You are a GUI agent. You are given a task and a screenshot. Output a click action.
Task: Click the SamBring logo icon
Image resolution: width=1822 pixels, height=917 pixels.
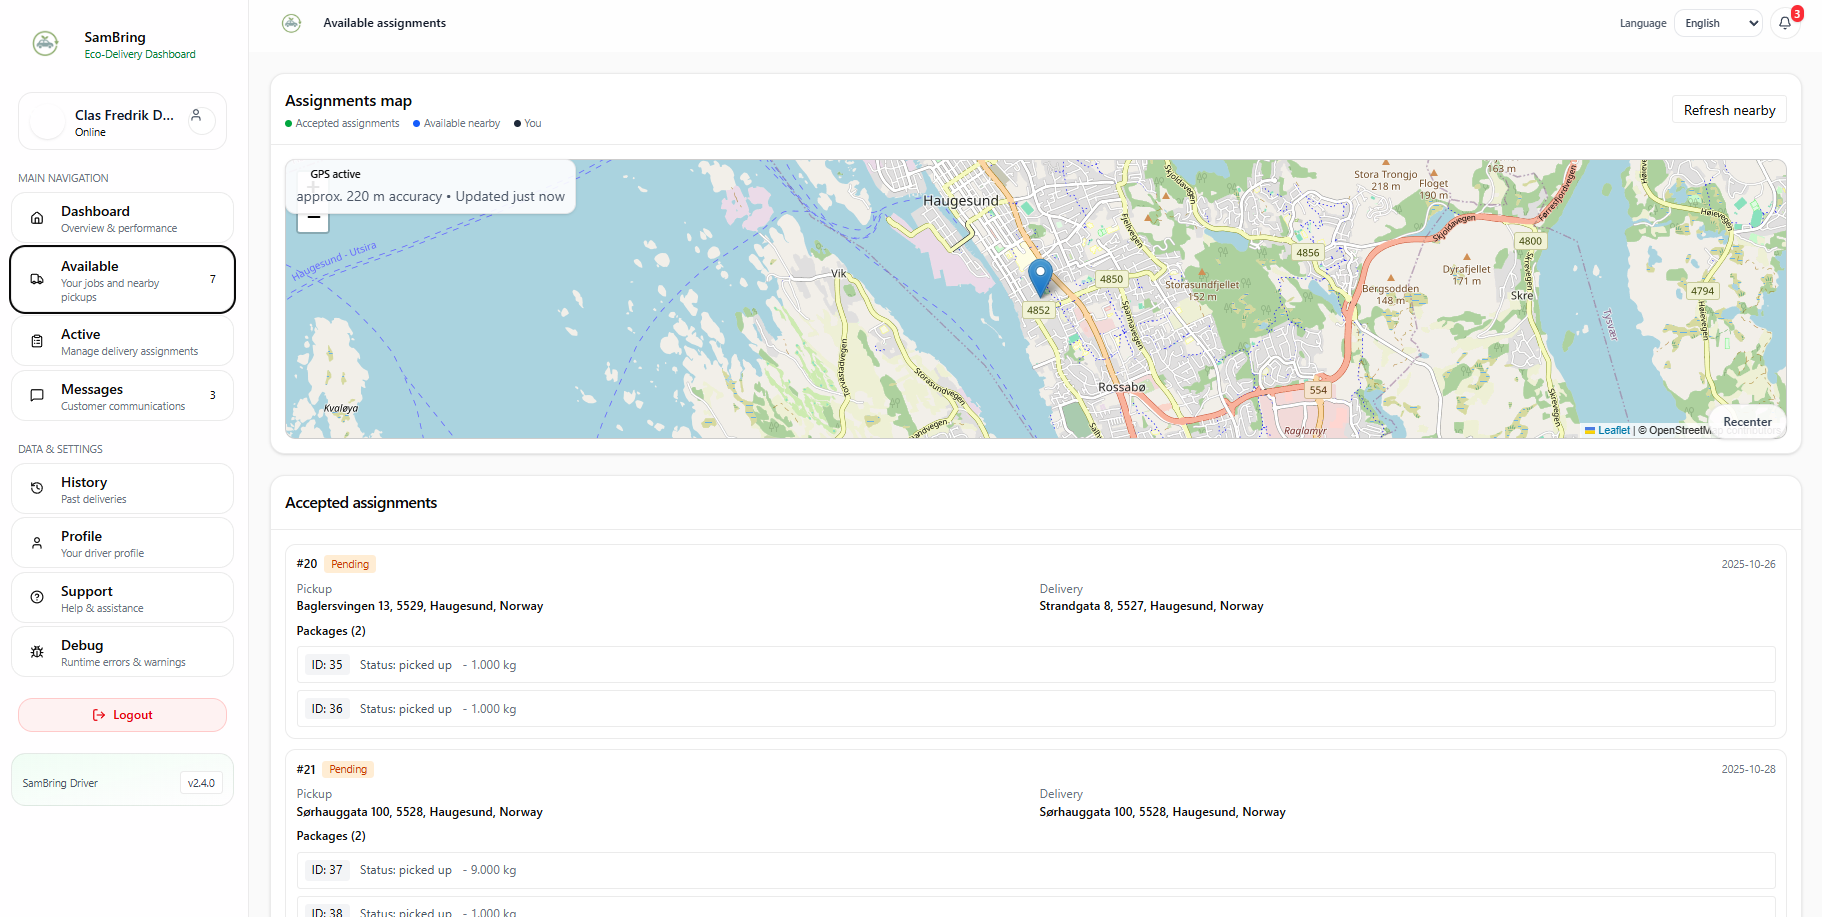pyautogui.click(x=45, y=43)
